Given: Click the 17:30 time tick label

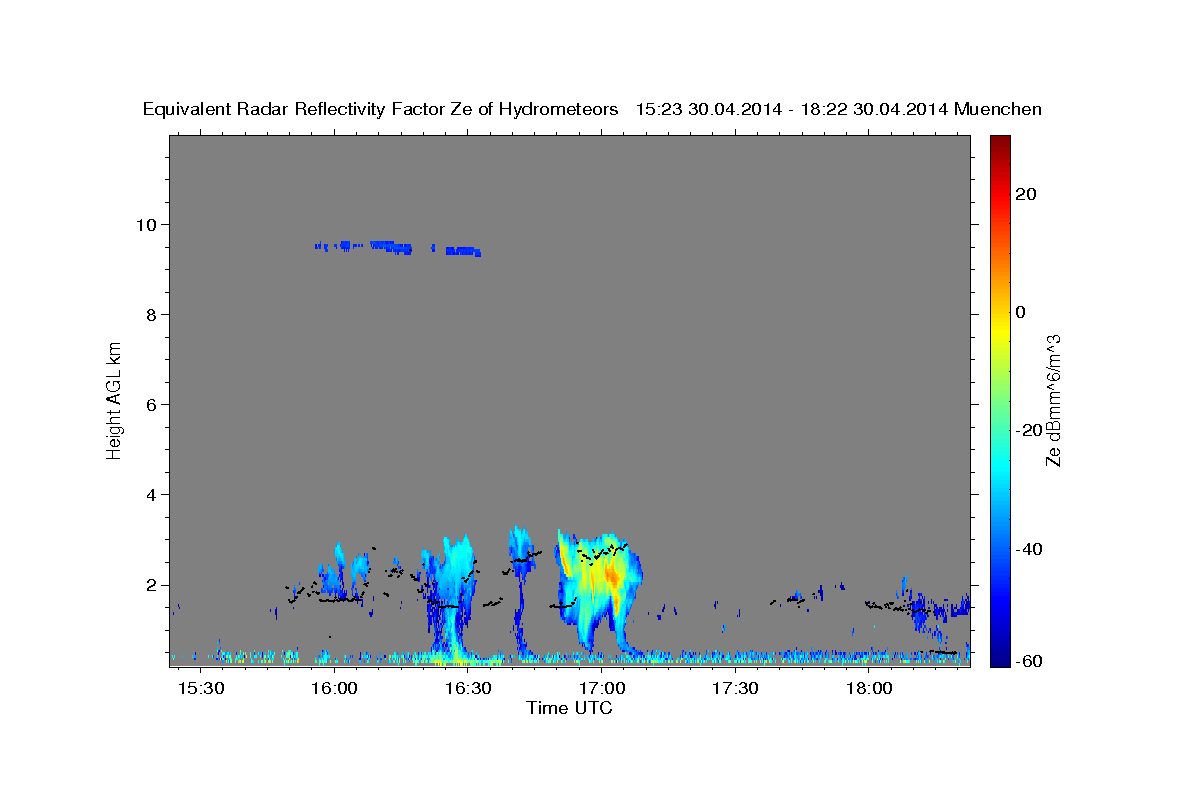Looking at the screenshot, I should [736, 688].
